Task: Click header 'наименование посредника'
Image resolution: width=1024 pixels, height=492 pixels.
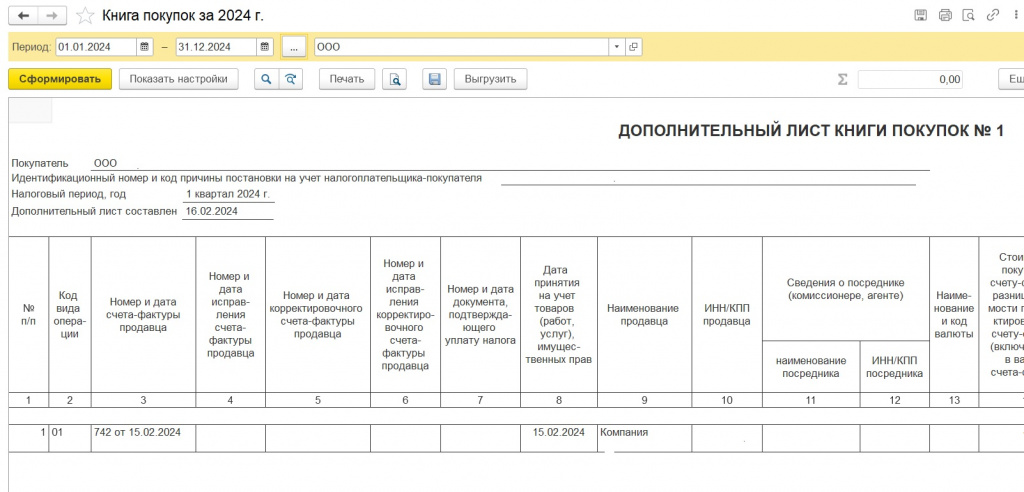Action: coord(811,367)
